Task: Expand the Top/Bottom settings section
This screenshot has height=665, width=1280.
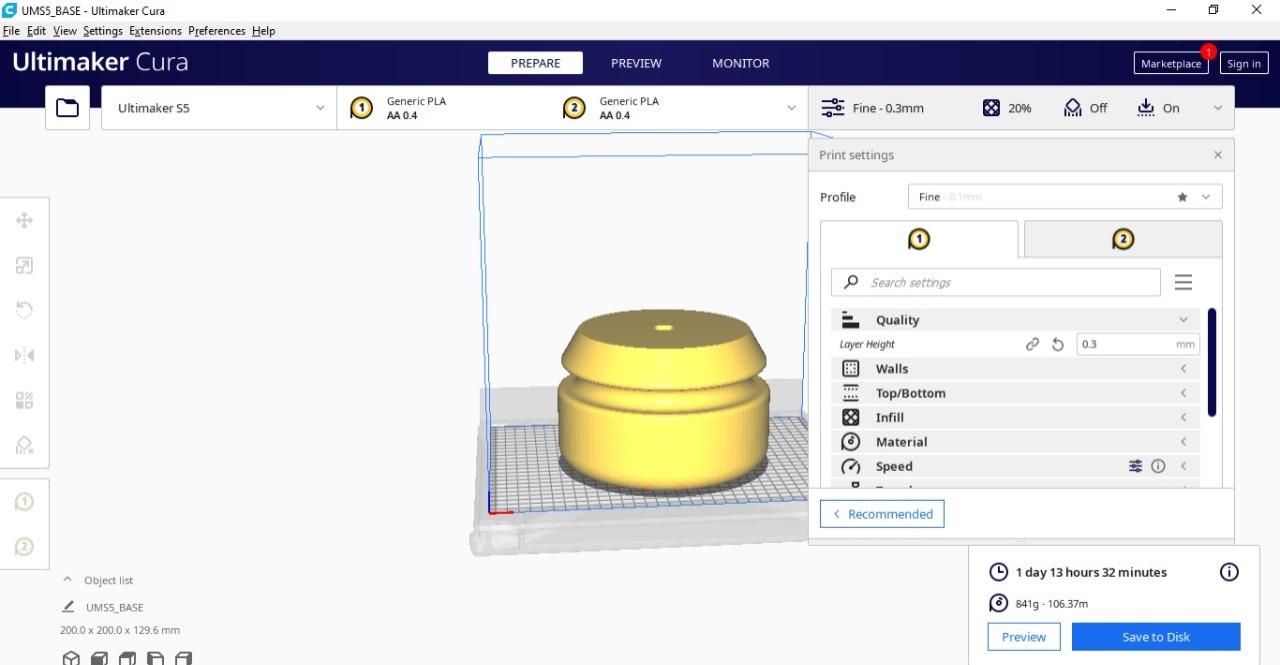Action: pos(1015,393)
